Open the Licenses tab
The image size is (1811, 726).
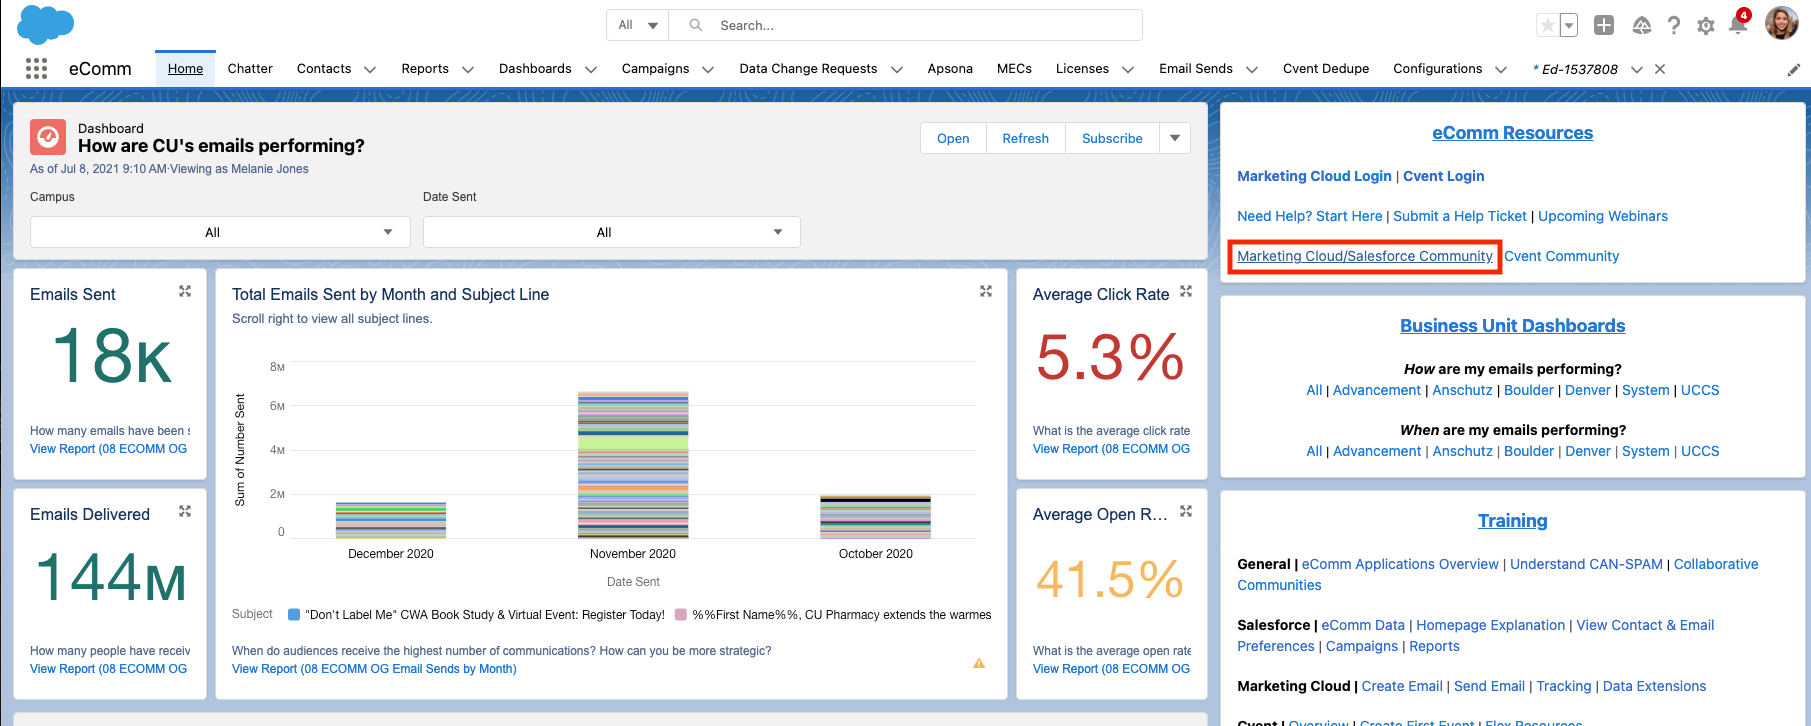point(1082,68)
